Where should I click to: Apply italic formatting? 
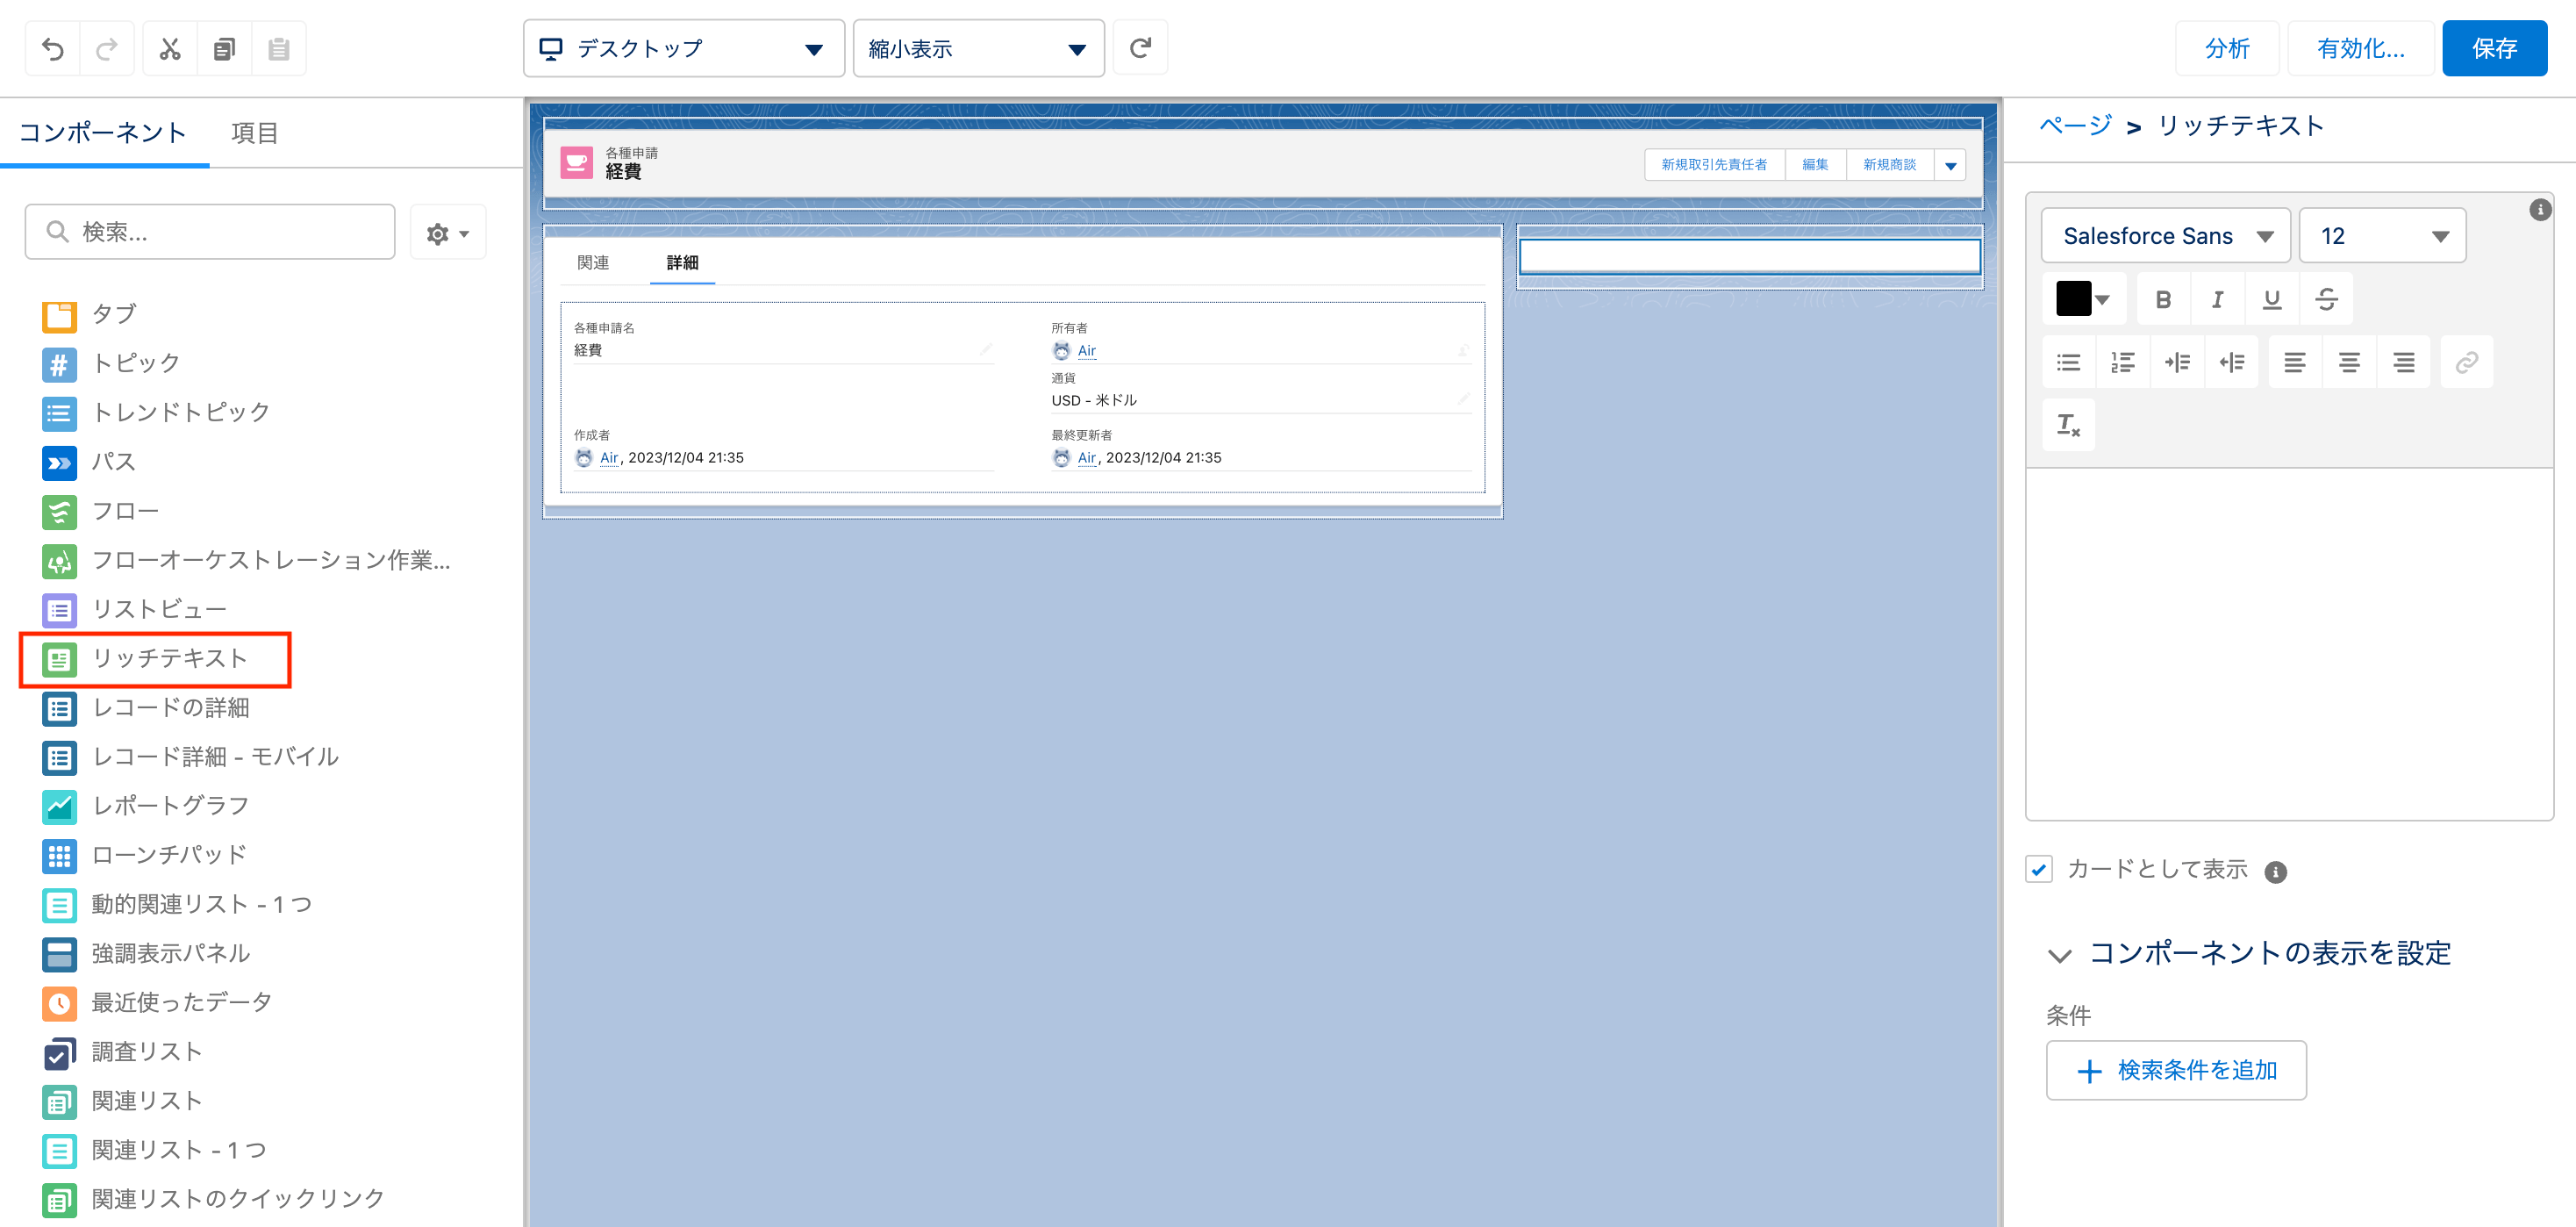[2217, 299]
